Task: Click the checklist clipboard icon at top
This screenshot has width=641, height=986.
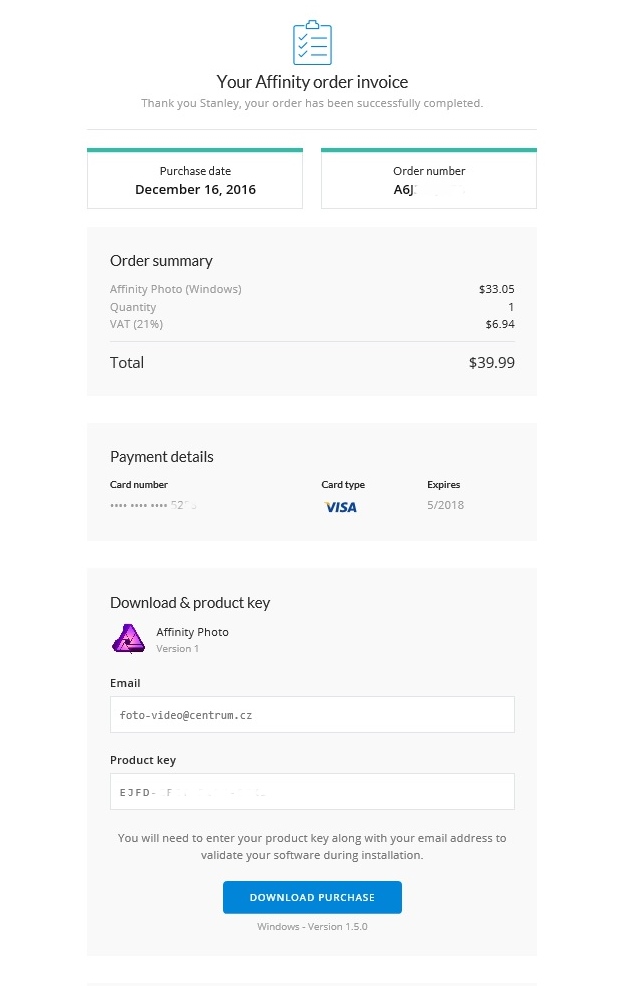Action: tap(312, 42)
